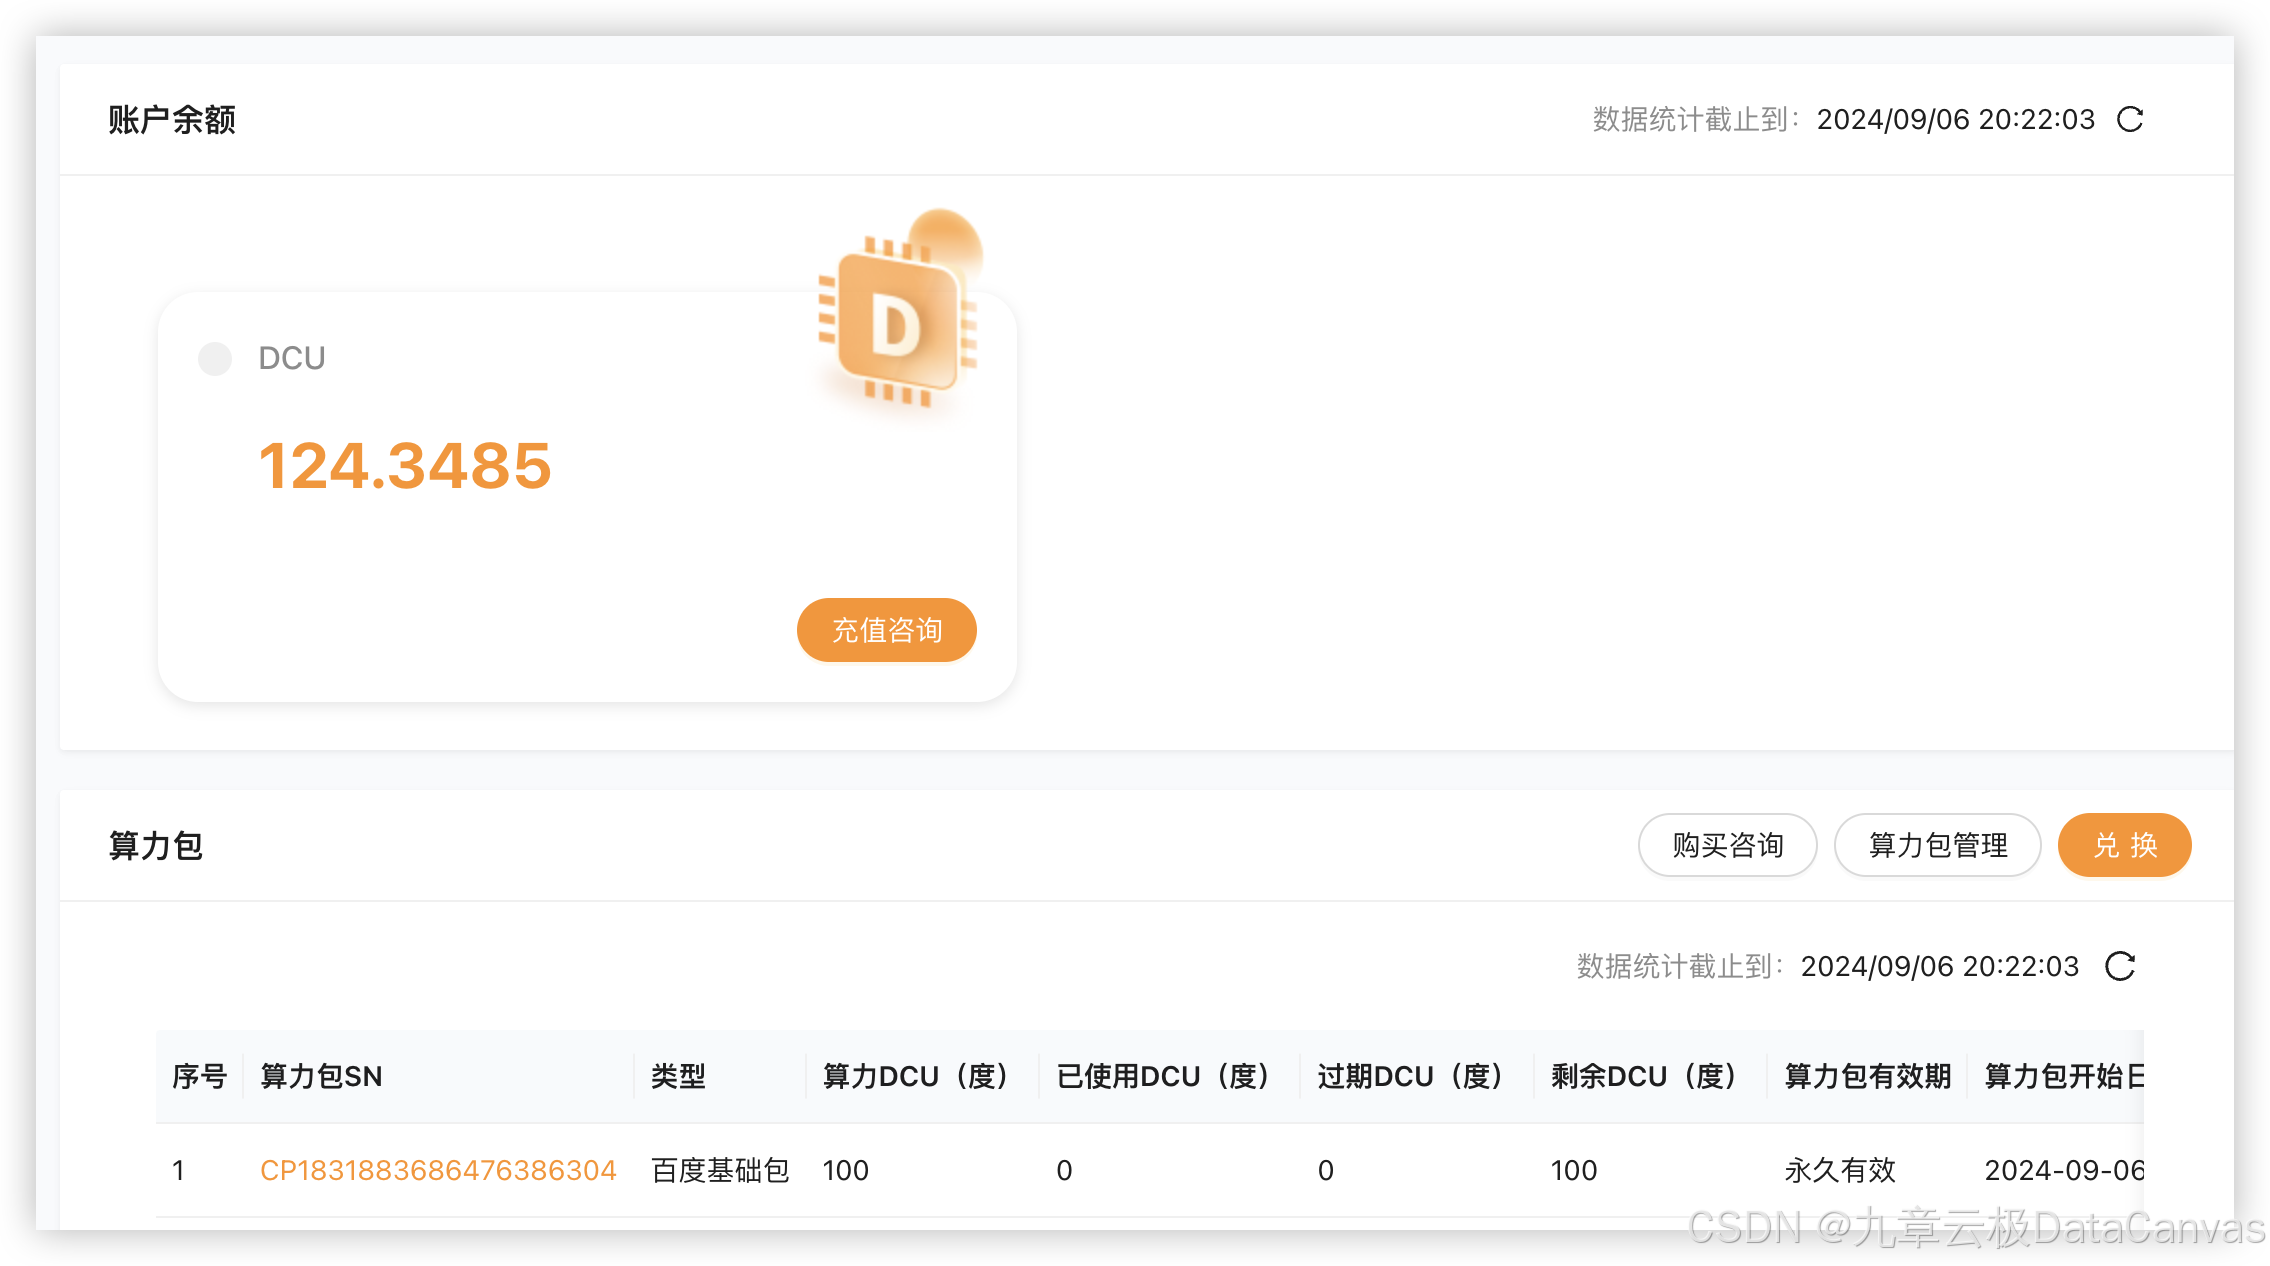2270x1266 pixels.
Task: Click the 剩余DCU（度） column header
Action: [x=1643, y=1076]
